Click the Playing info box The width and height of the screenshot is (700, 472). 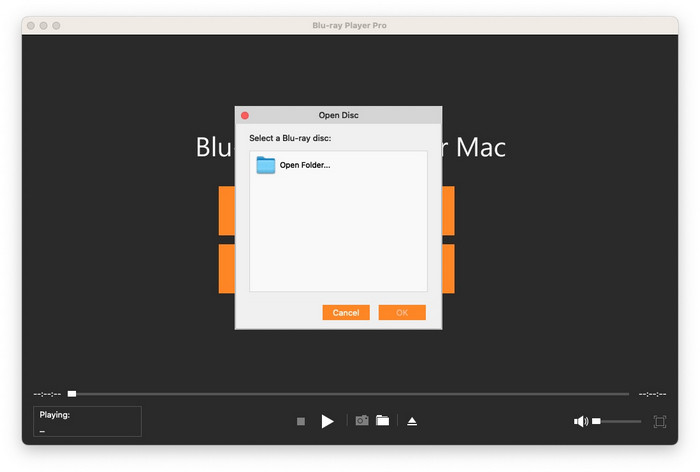click(88, 421)
